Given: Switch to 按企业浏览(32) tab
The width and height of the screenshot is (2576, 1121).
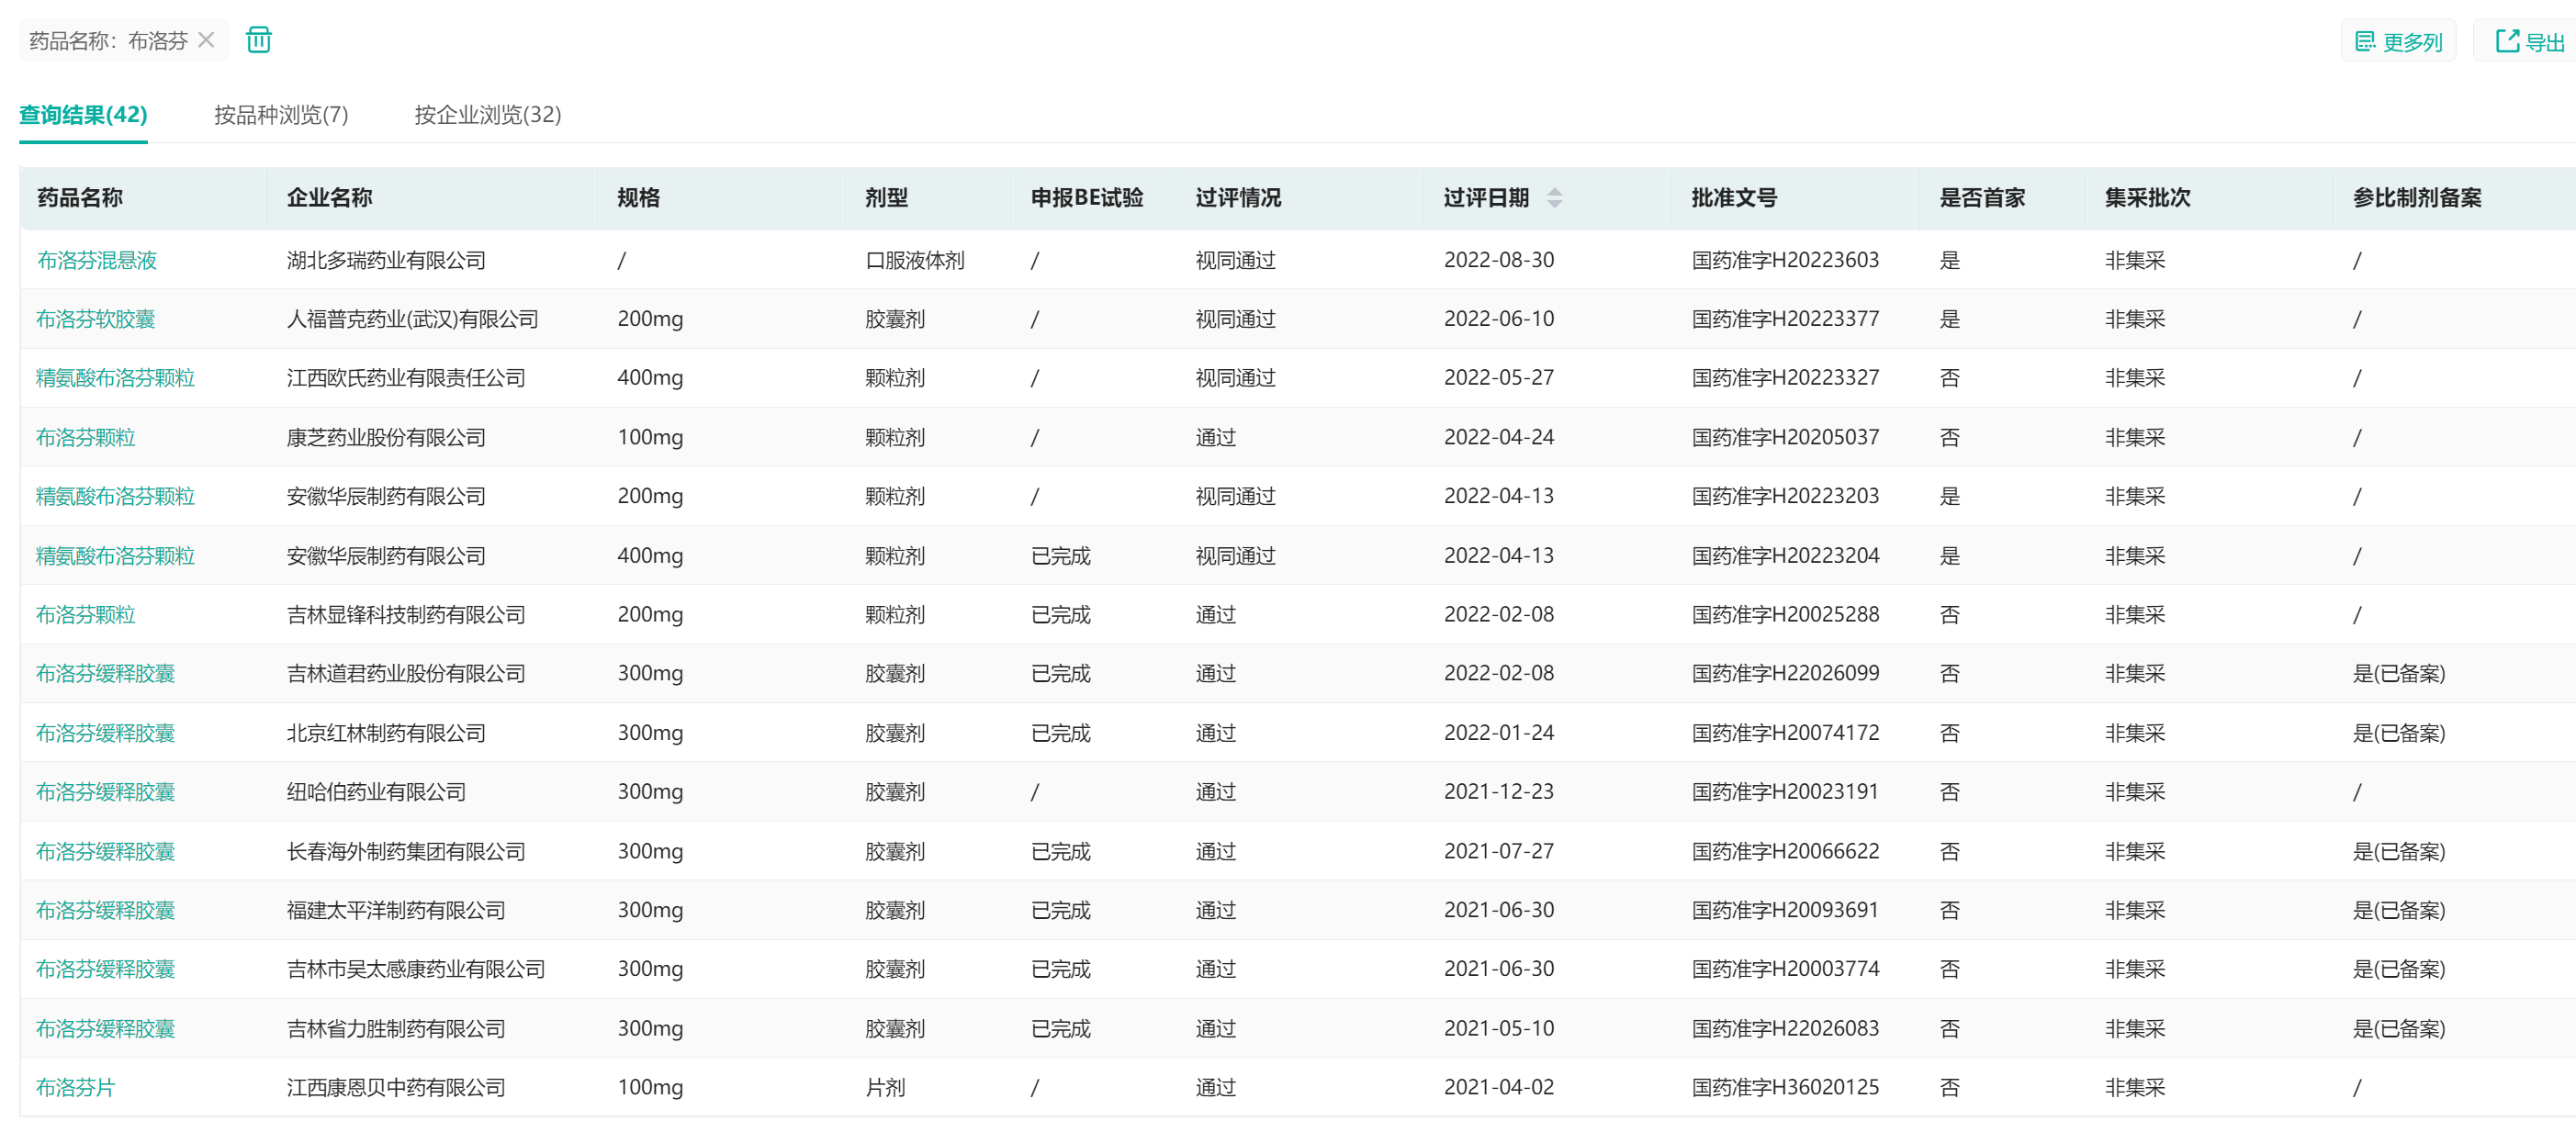Looking at the screenshot, I should point(487,115).
